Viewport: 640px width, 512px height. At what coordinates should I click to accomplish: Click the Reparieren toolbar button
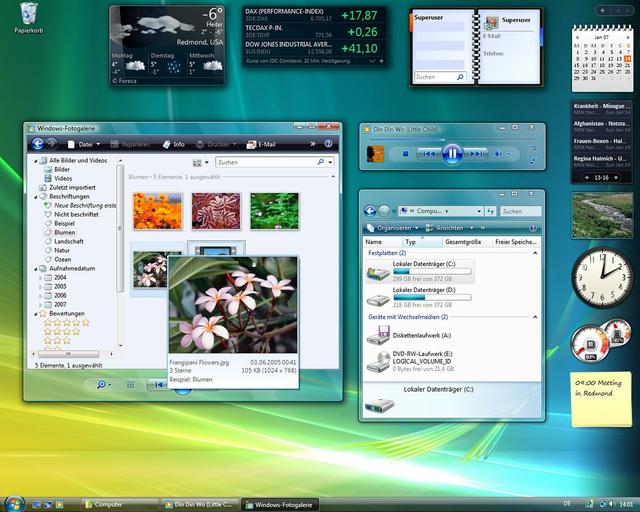130,144
